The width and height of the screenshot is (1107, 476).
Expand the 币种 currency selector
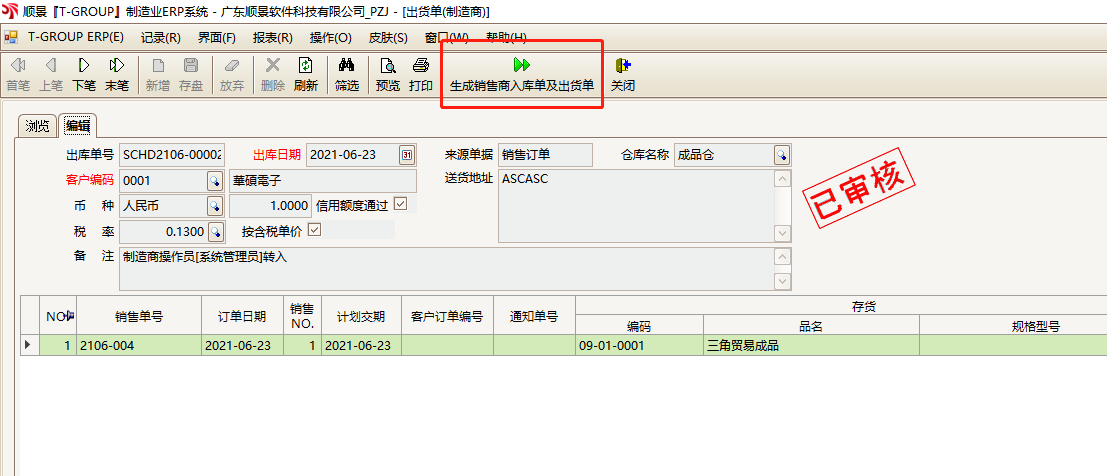(x=214, y=206)
